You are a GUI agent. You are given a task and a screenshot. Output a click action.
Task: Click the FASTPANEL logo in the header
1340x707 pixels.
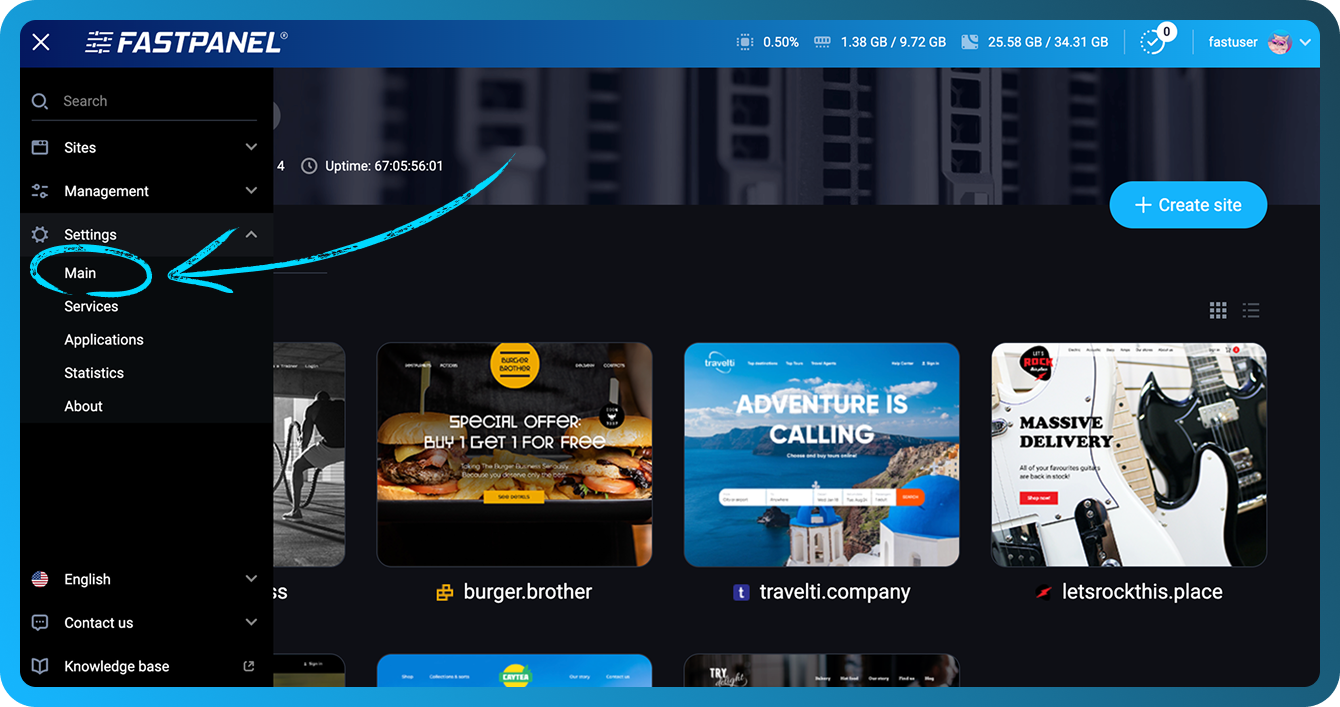185,42
